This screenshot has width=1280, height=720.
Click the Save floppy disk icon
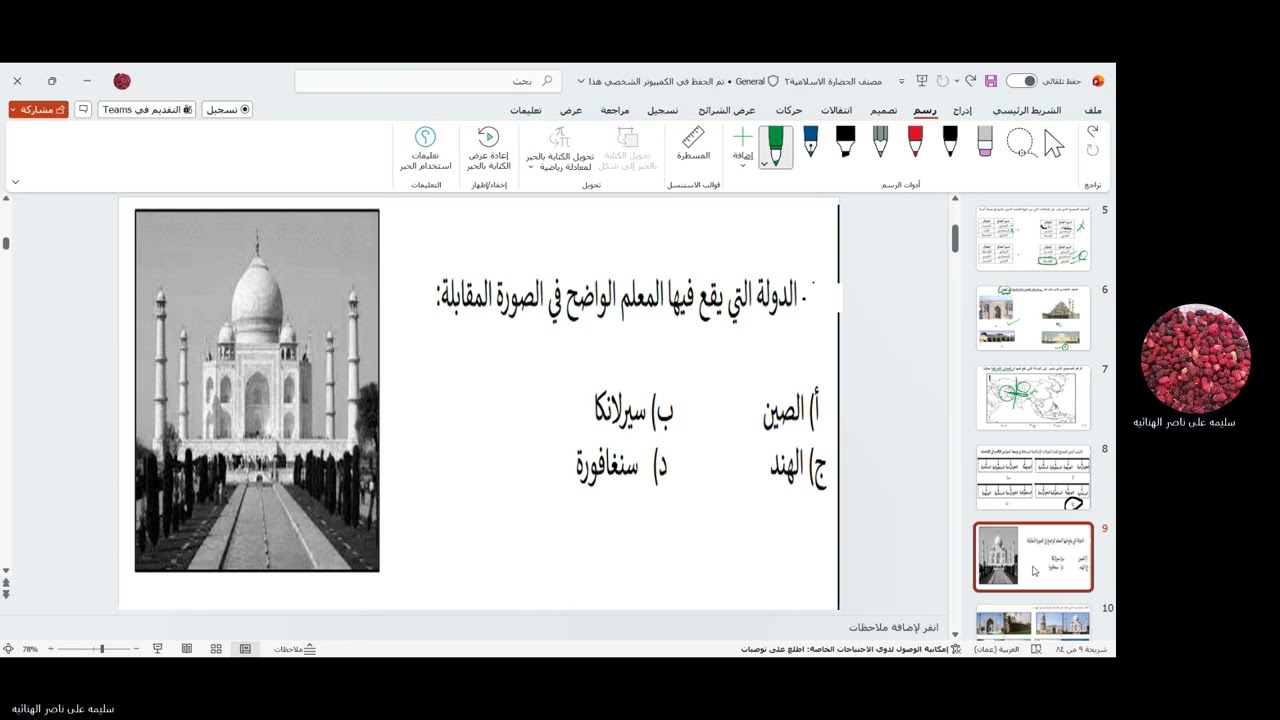click(x=990, y=81)
